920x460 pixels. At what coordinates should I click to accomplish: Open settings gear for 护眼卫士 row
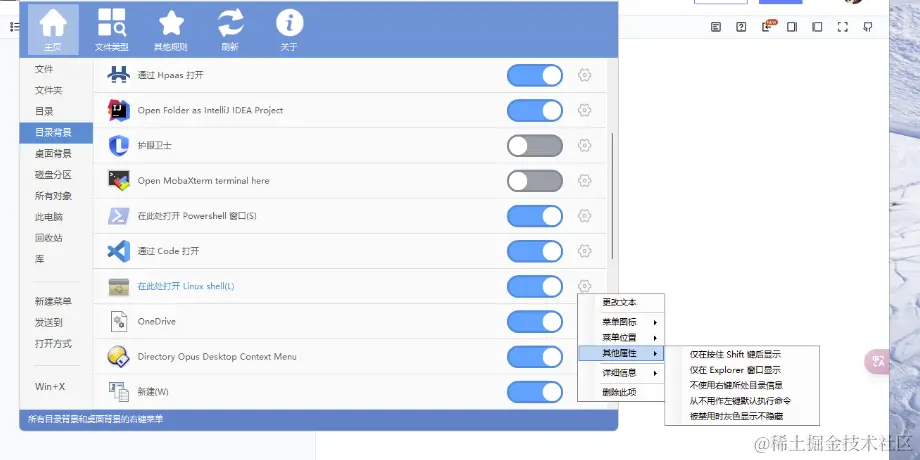coord(584,146)
